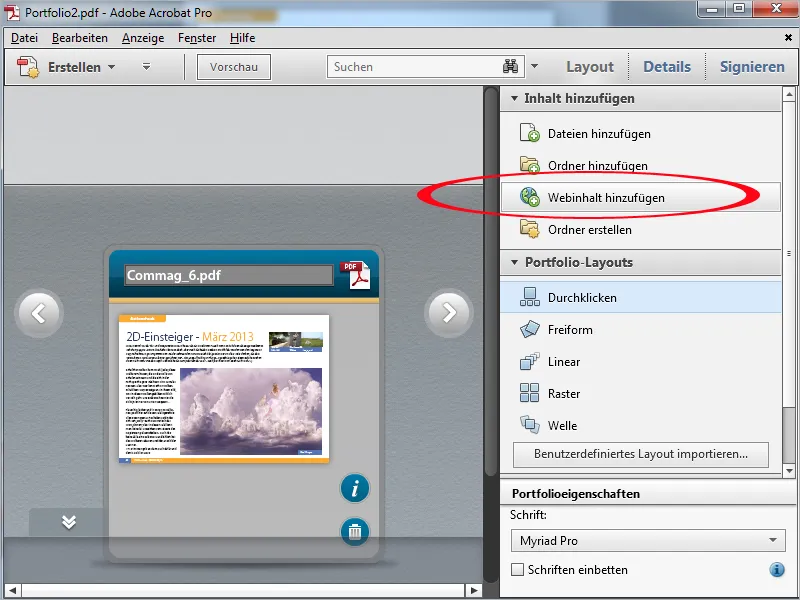Open the Signieren pane
Image resolution: width=800 pixels, height=600 pixels.
(752, 67)
